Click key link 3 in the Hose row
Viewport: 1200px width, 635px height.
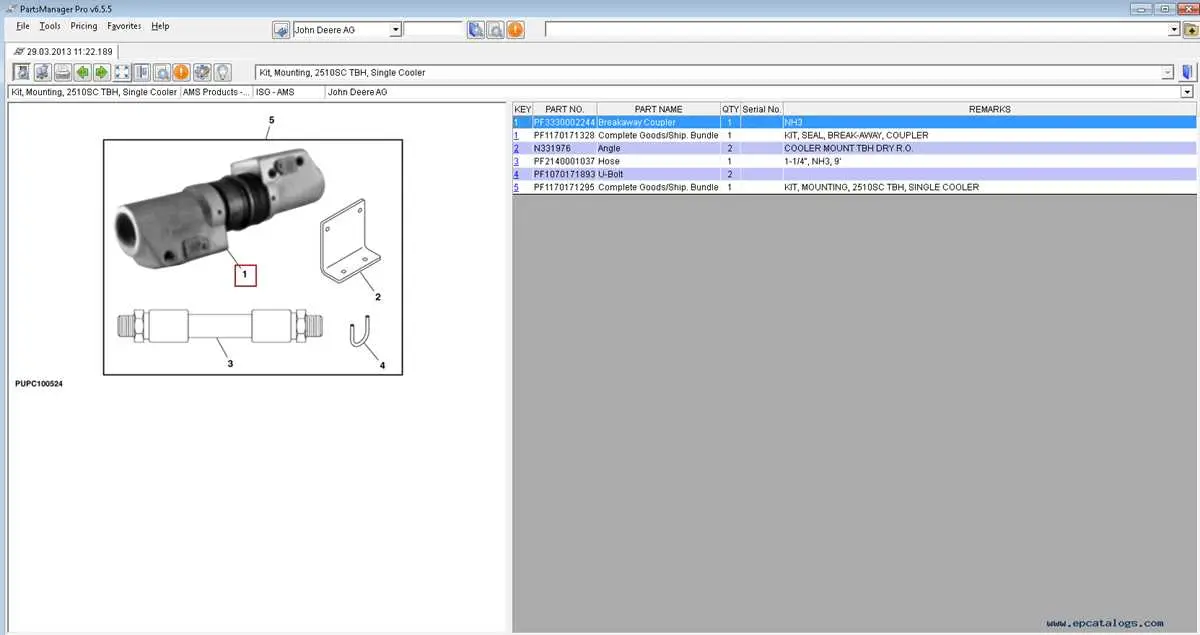click(x=516, y=161)
